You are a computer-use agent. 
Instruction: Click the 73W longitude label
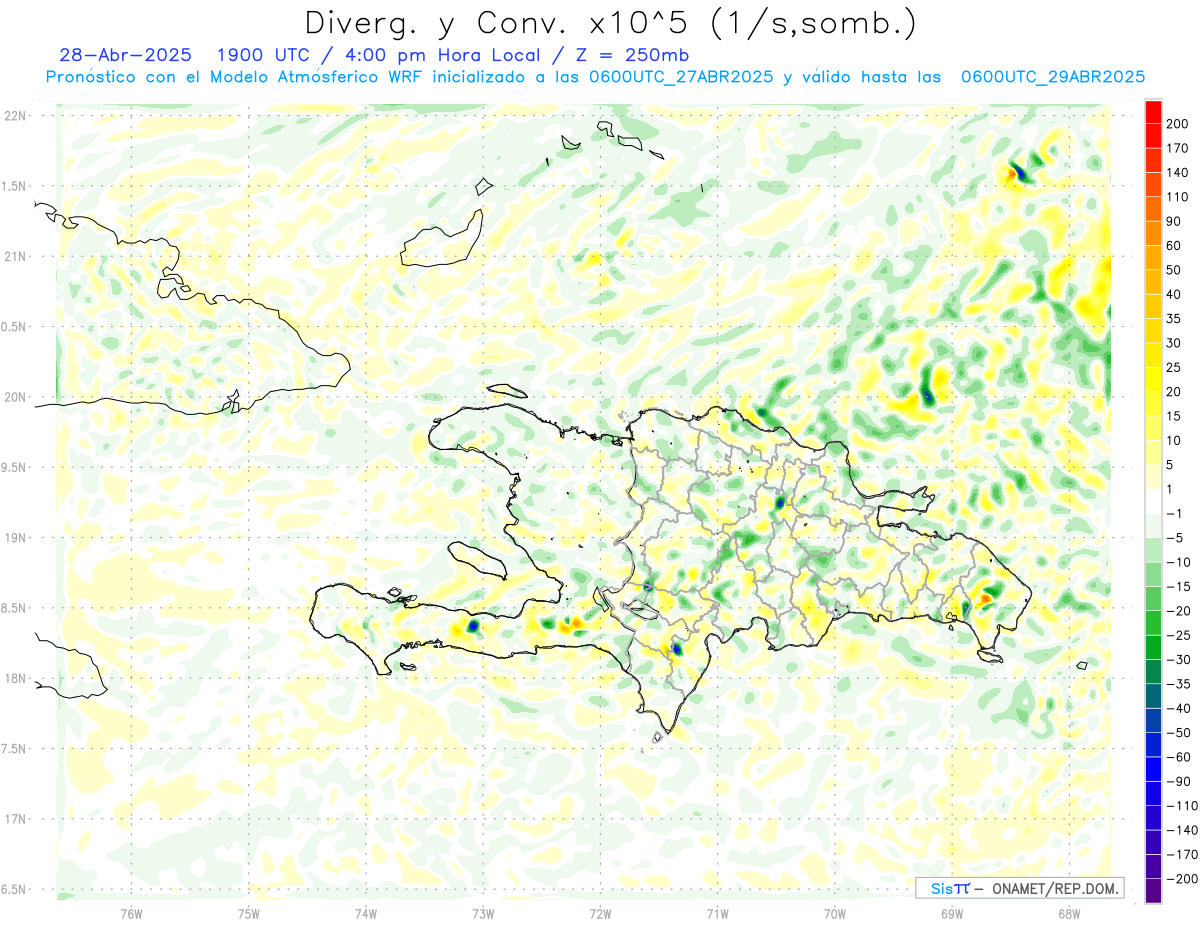(x=483, y=913)
